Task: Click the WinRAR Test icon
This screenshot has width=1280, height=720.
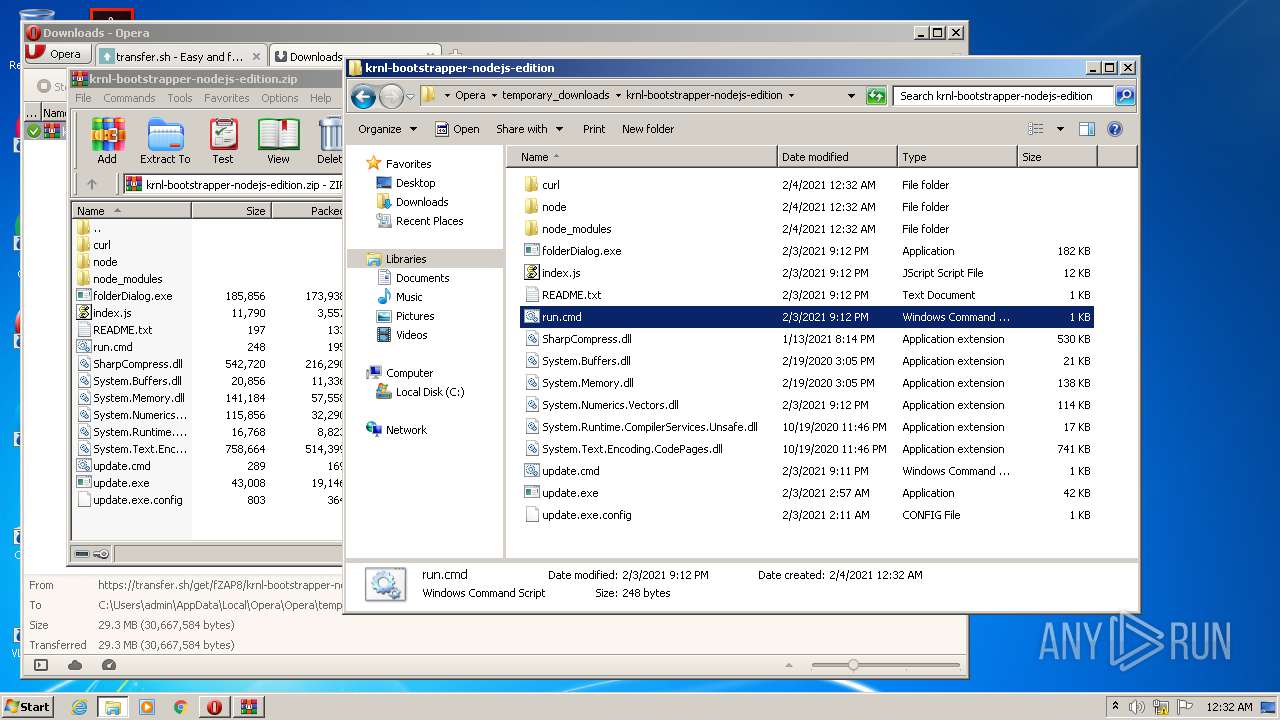Action: click(223, 140)
